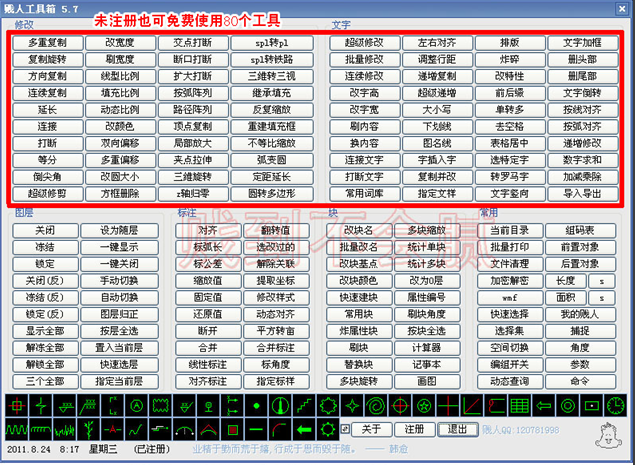635x465 pixels.
Task: Select the red roof chevron icon
Action: pos(208,429)
